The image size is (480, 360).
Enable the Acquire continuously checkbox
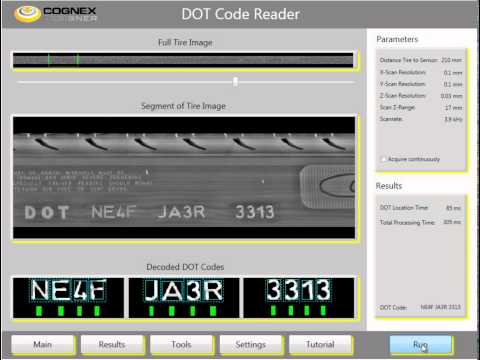(383, 159)
